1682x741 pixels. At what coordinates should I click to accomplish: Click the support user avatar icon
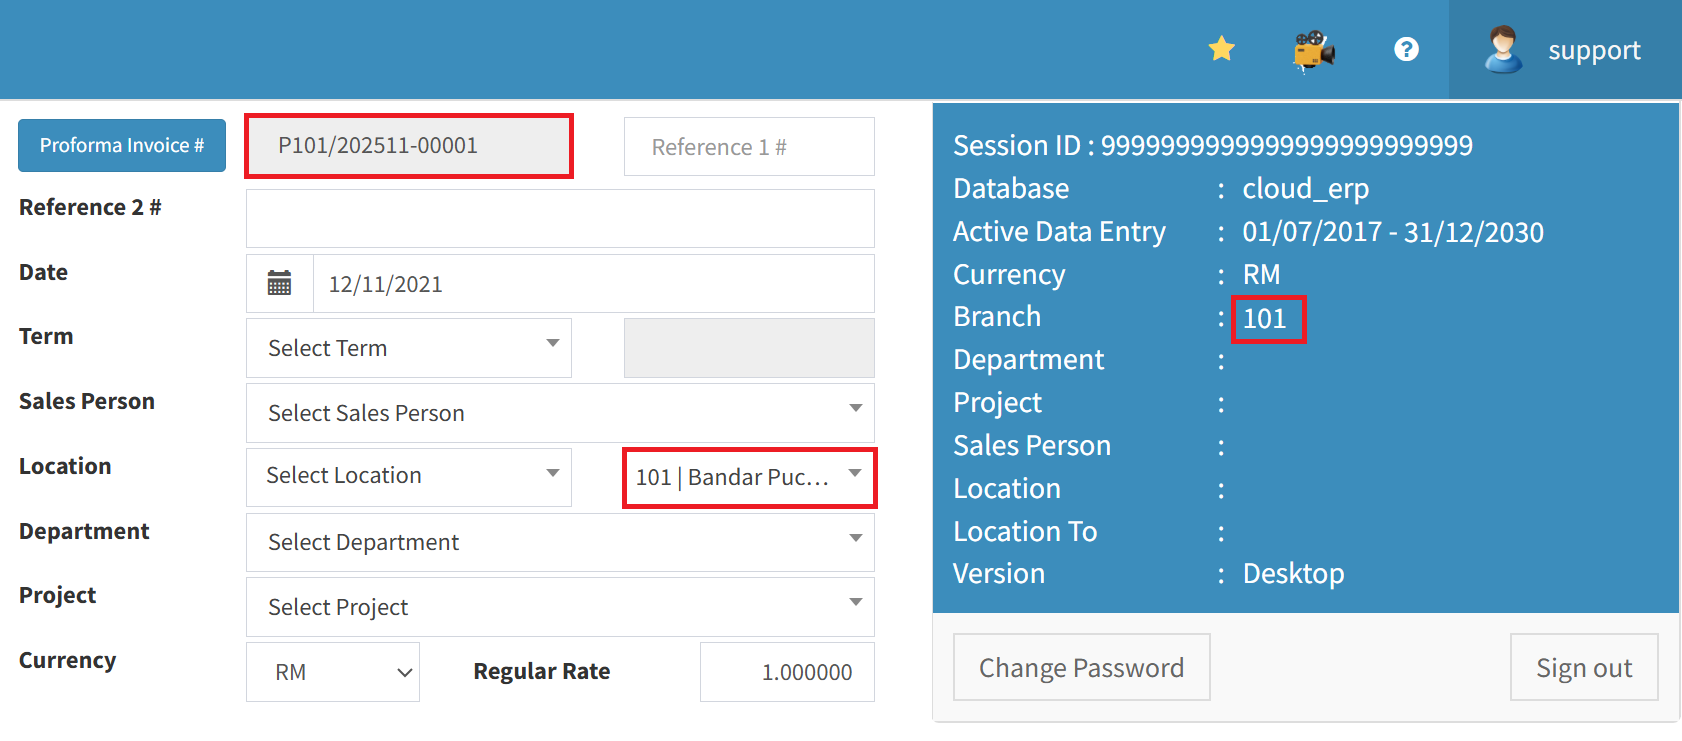click(x=1502, y=50)
